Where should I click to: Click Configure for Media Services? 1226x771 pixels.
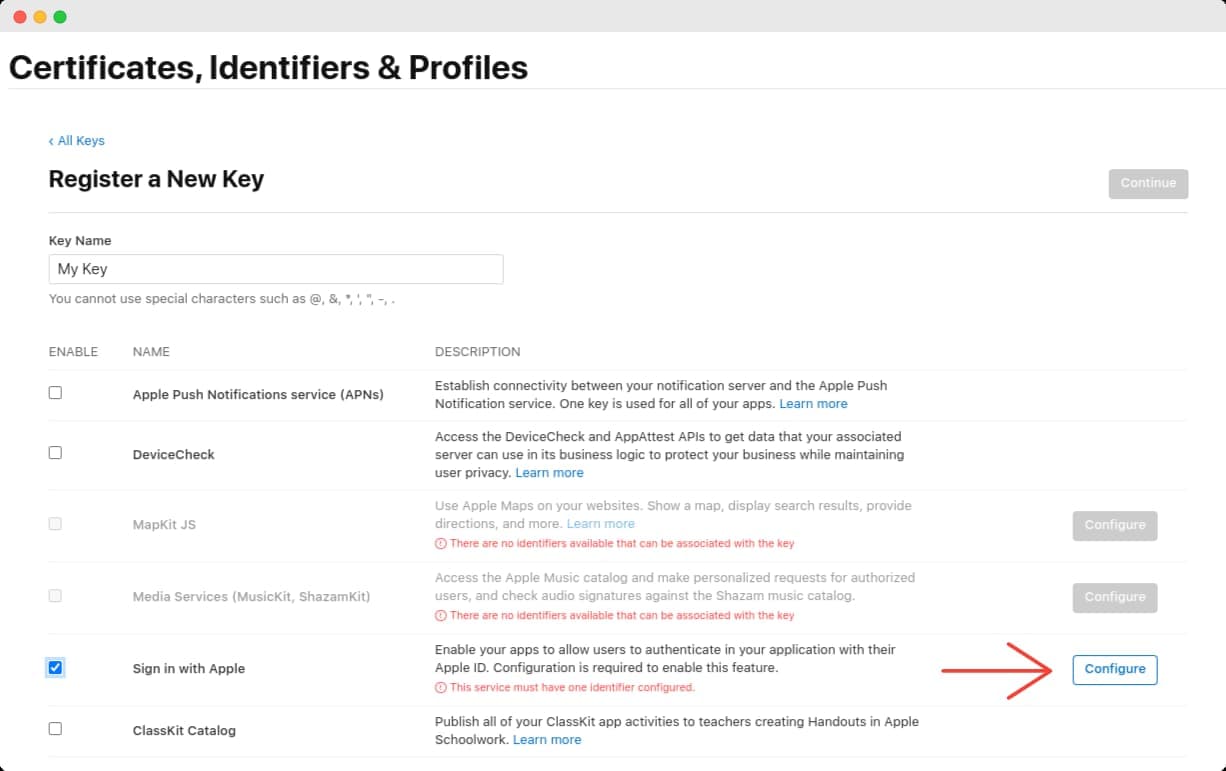[1114, 597]
